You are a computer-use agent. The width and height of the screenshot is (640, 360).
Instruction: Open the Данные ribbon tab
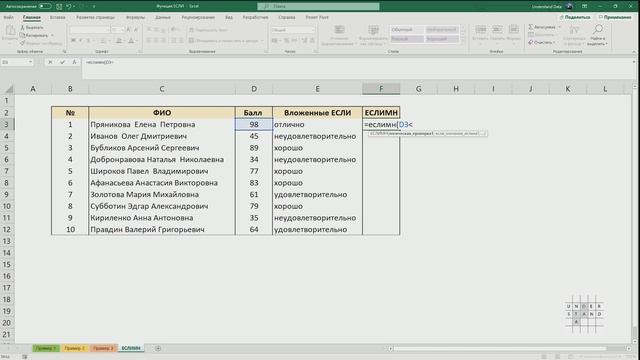pos(163,17)
